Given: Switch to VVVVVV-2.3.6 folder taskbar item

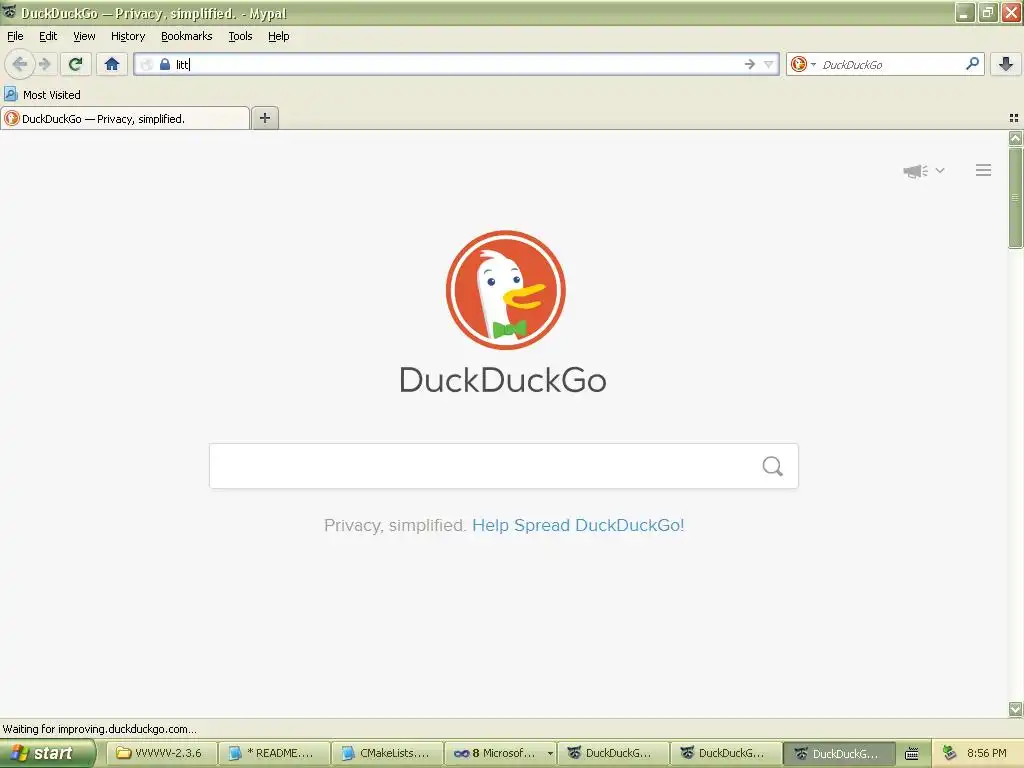Looking at the screenshot, I should (x=161, y=753).
